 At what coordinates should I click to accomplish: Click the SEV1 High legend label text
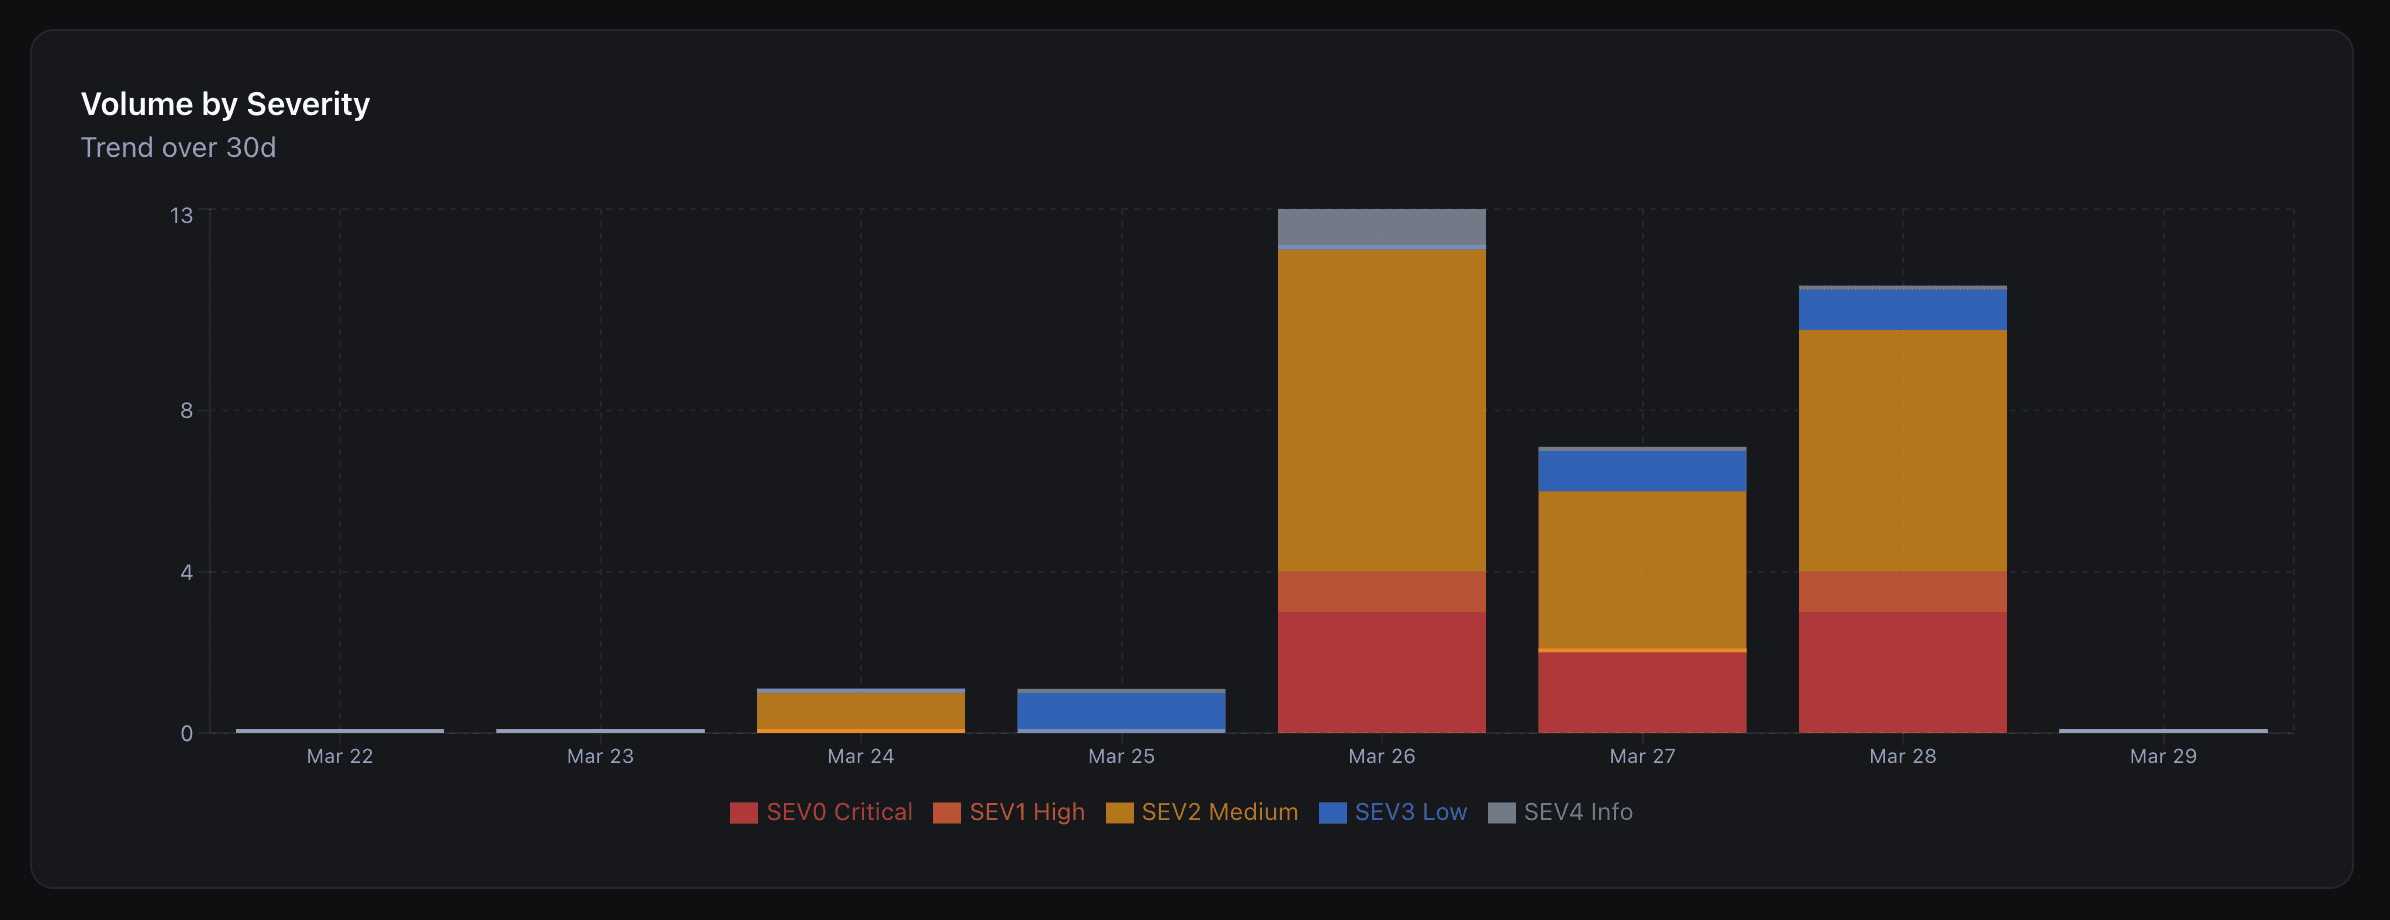pyautogui.click(x=1028, y=812)
